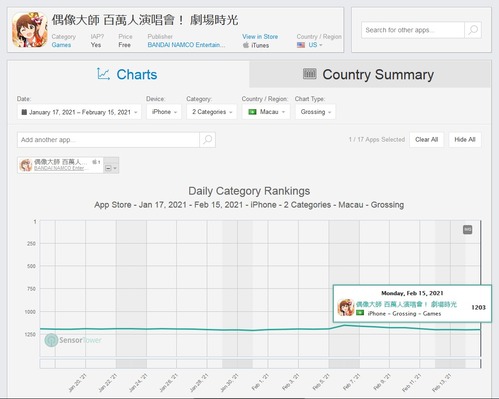Click app name link in chart tooltip
This screenshot has height=399, width=499.
coord(406,304)
